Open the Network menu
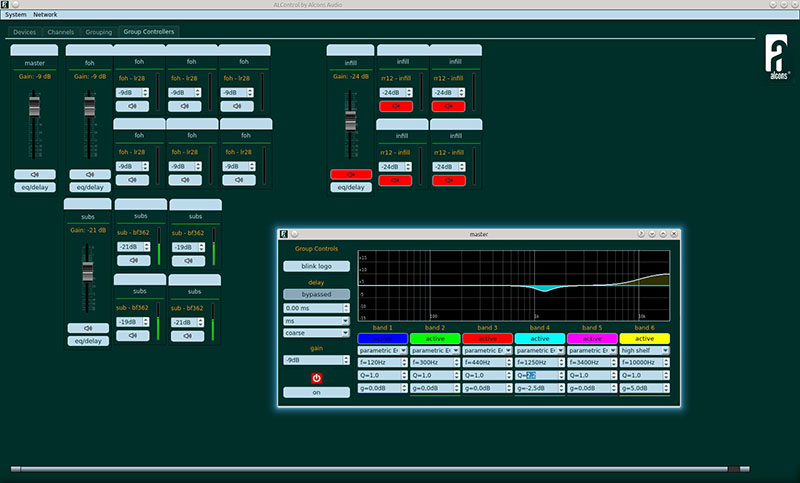This screenshot has width=800, height=483. point(45,15)
